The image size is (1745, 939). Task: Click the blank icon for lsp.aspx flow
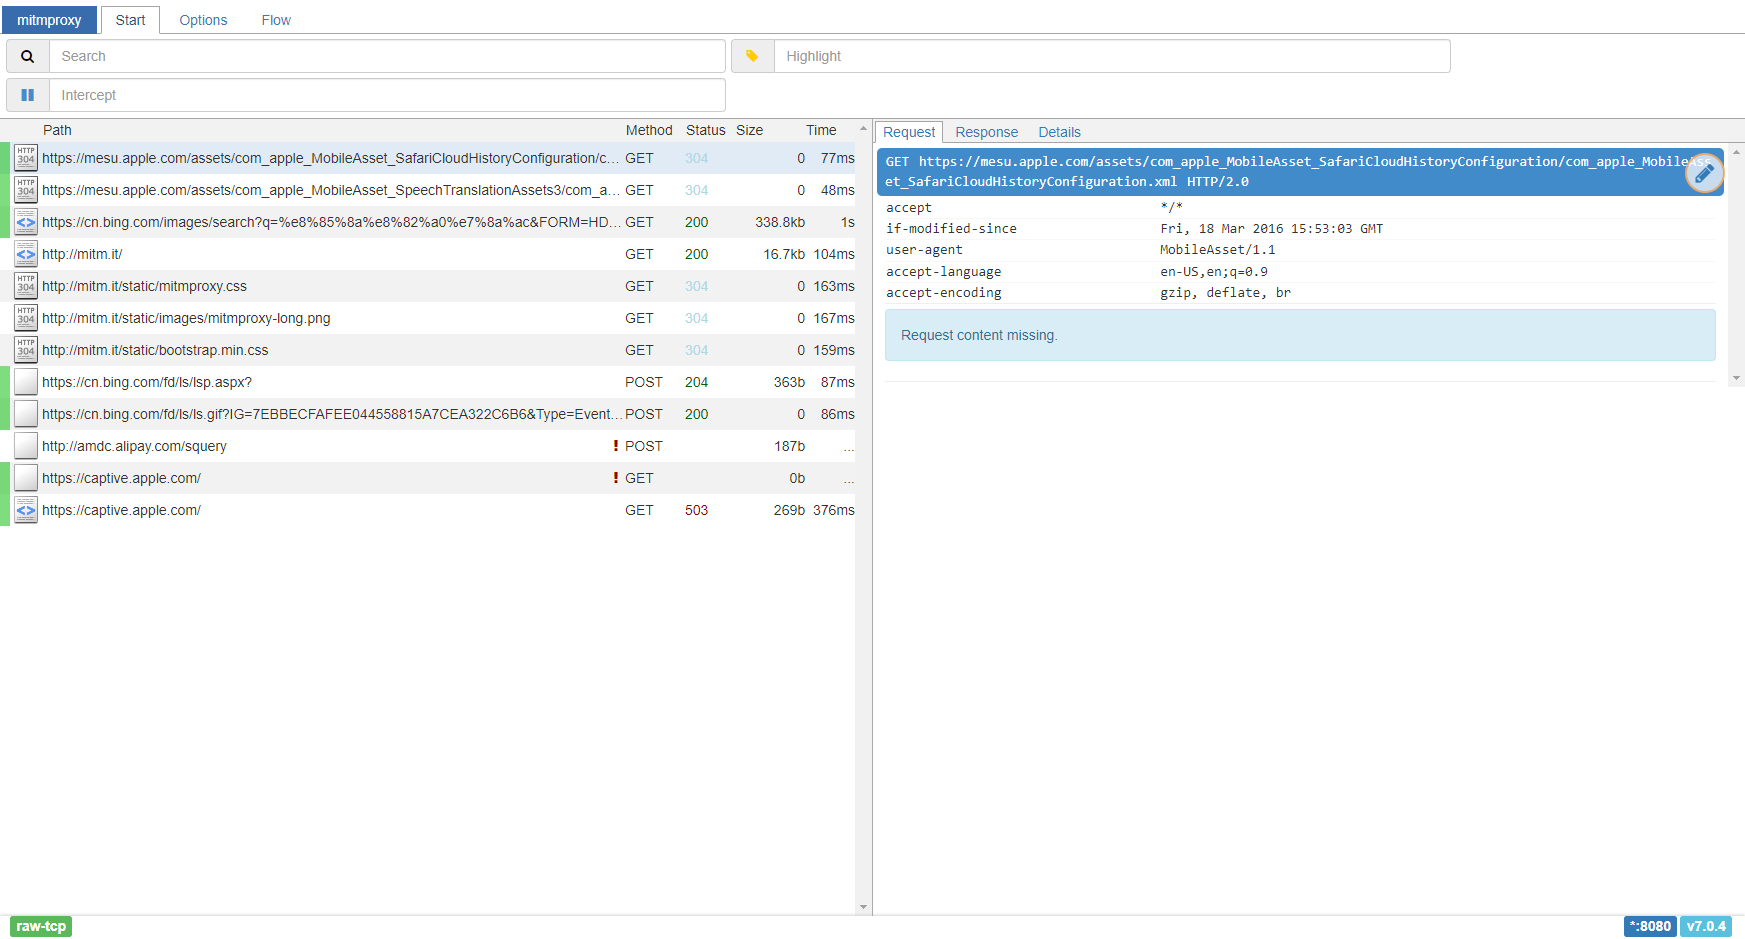click(26, 382)
